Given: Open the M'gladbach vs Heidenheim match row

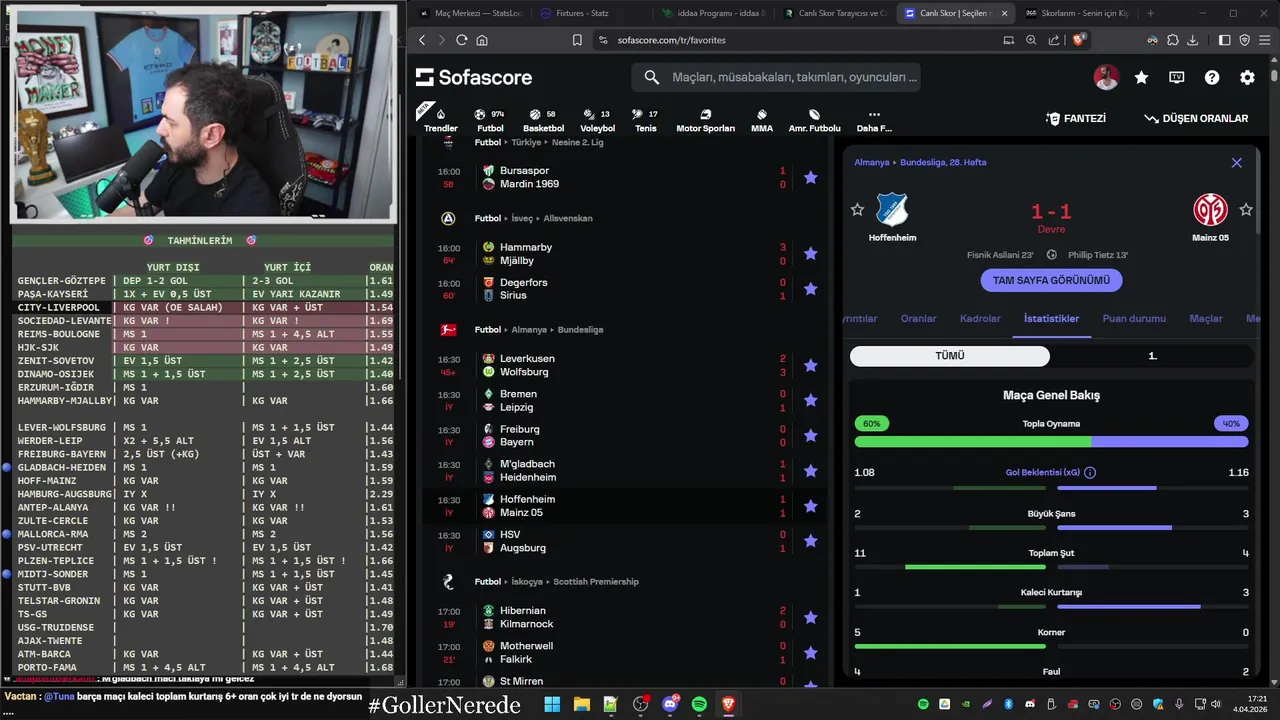Looking at the screenshot, I should coord(626,471).
